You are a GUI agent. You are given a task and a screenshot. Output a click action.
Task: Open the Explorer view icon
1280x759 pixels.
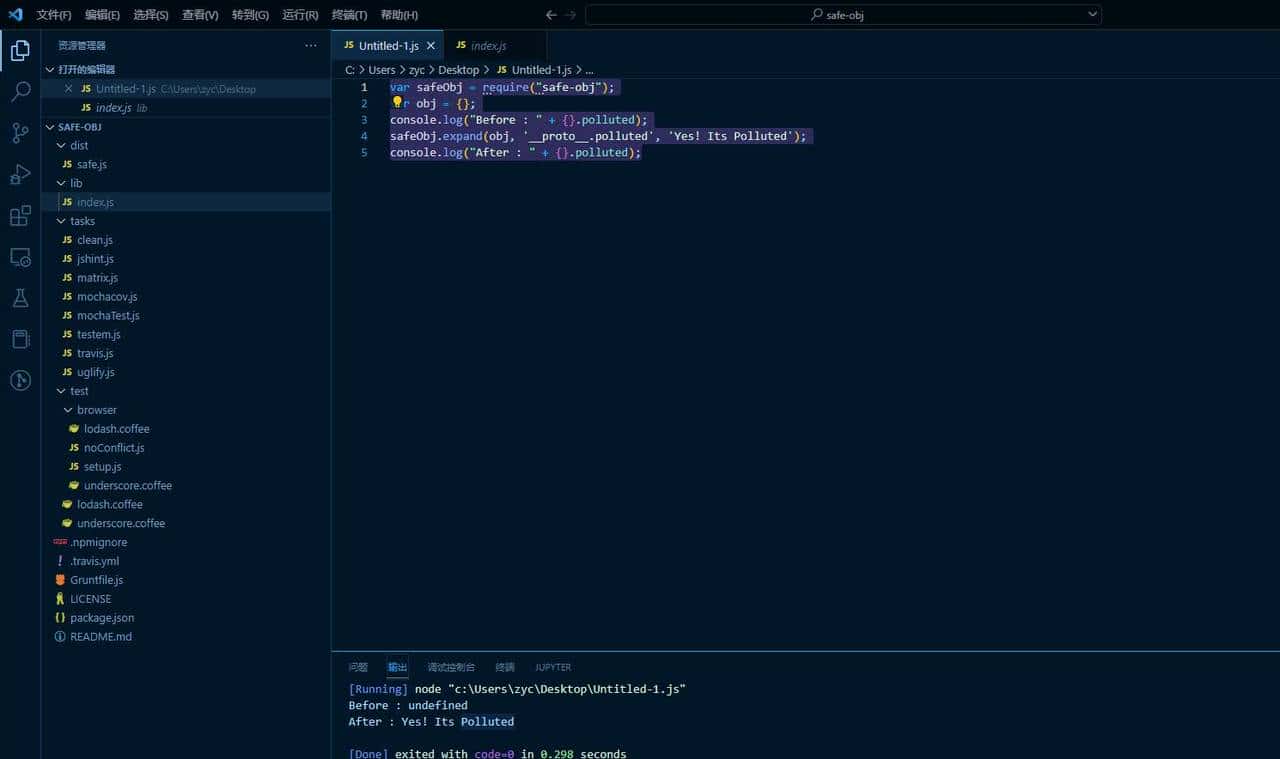coord(20,50)
